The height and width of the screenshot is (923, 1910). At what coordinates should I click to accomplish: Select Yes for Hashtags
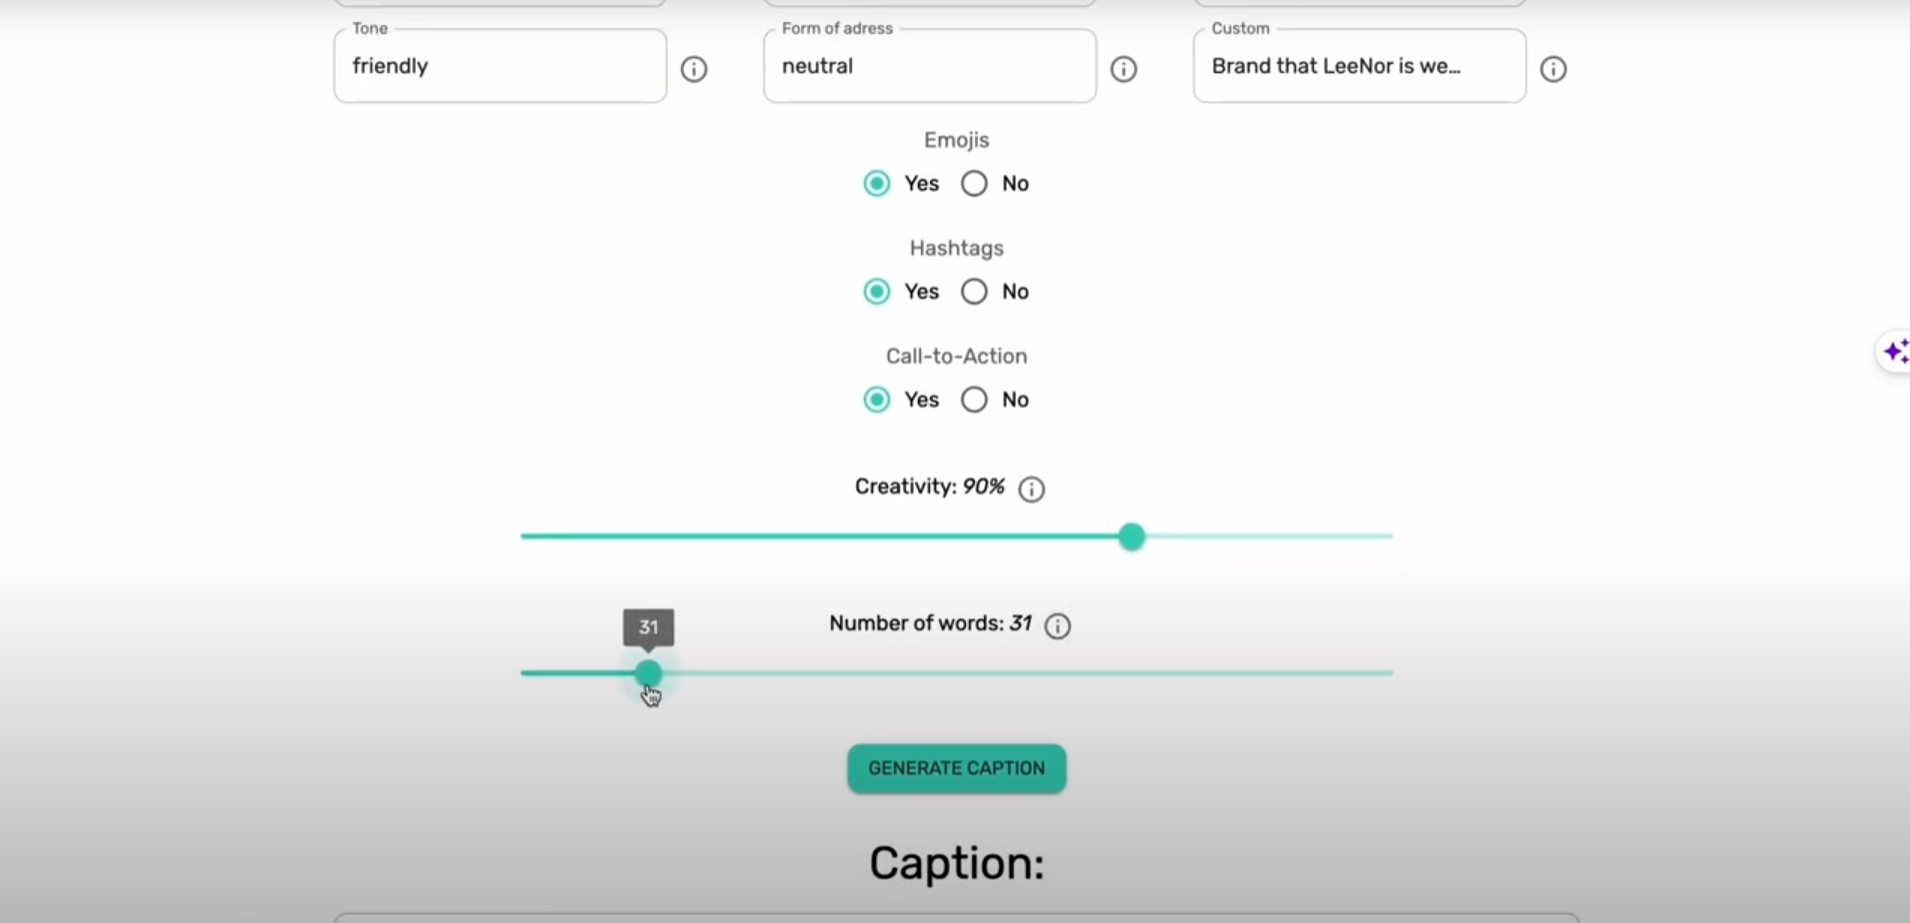point(877,292)
